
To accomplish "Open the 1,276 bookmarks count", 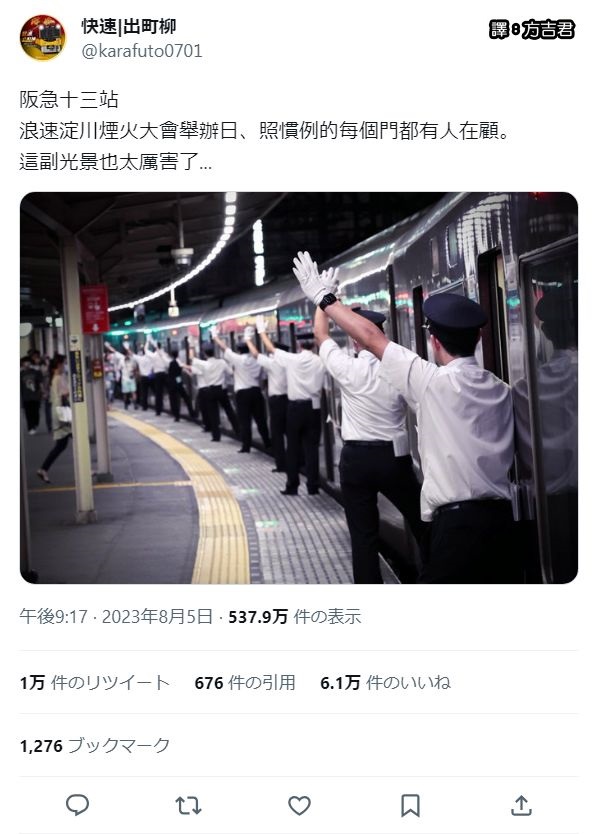I will (x=95, y=745).
